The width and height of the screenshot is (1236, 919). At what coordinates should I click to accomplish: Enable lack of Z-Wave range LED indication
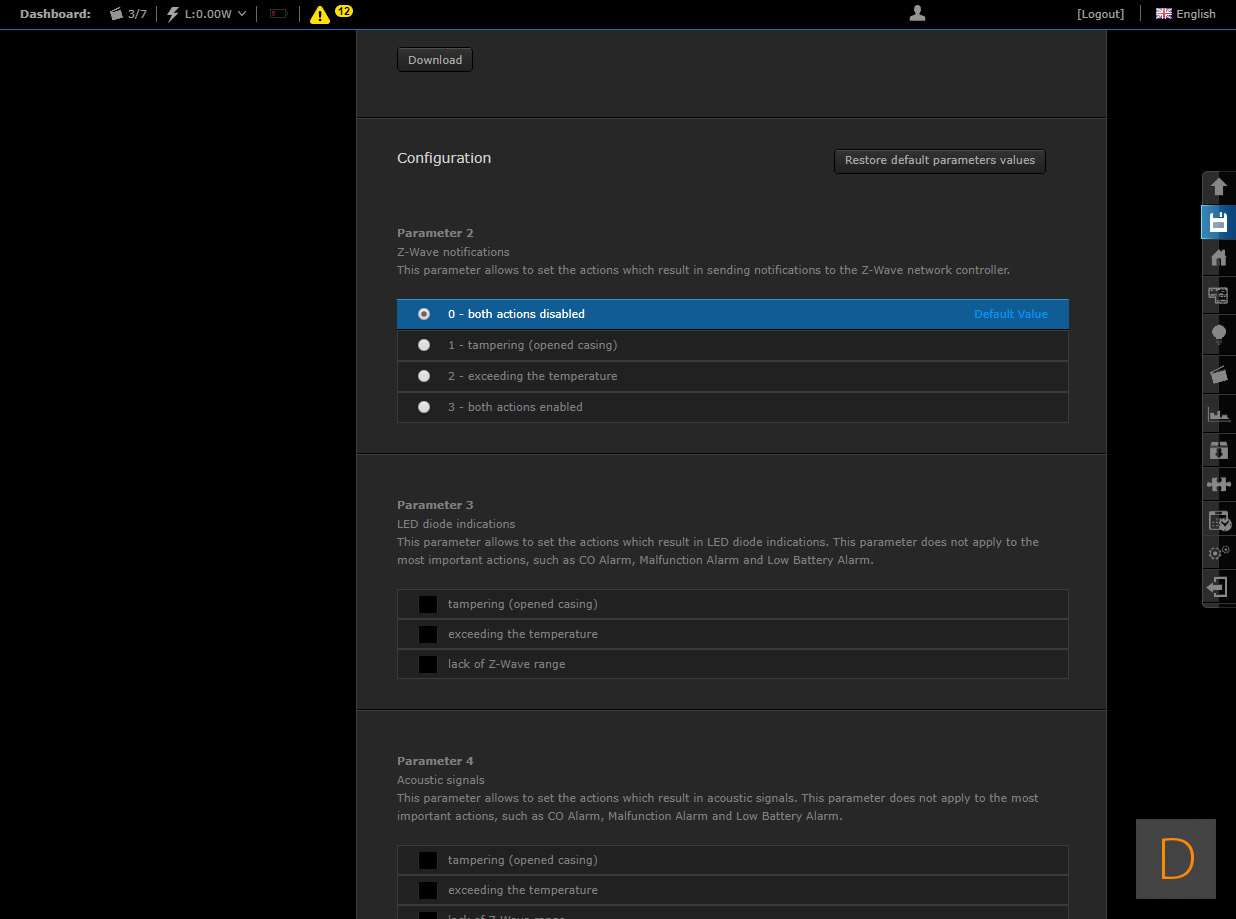click(x=428, y=664)
